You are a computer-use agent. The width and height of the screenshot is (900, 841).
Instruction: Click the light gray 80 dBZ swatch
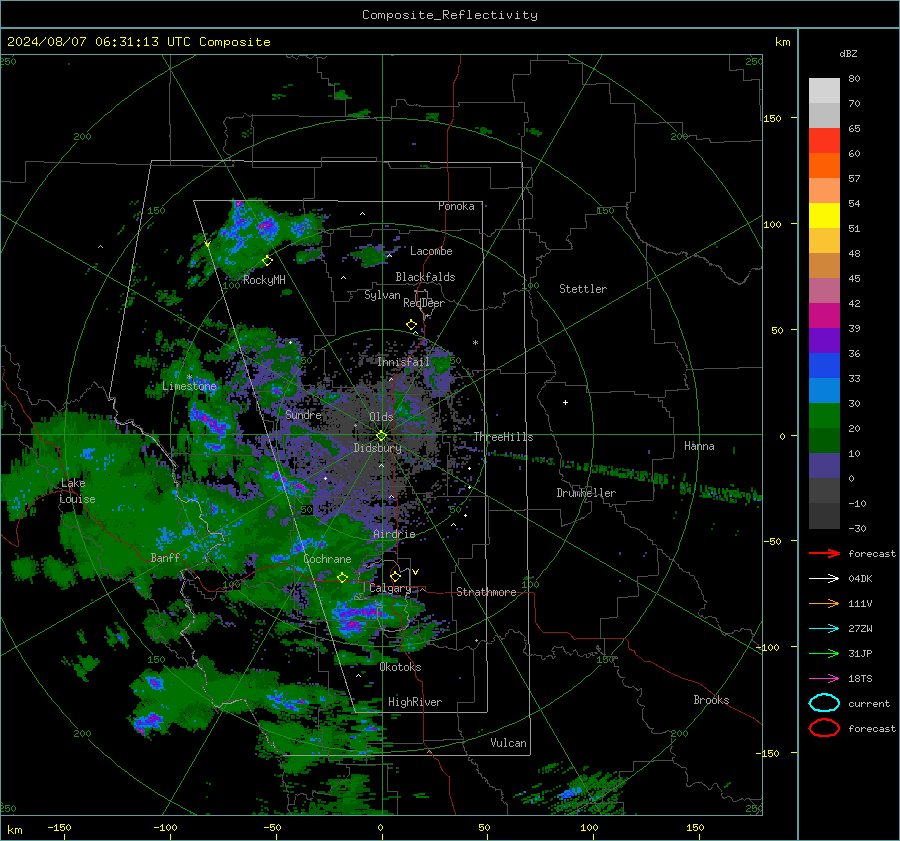pyautogui.click(x=824, y=90)
